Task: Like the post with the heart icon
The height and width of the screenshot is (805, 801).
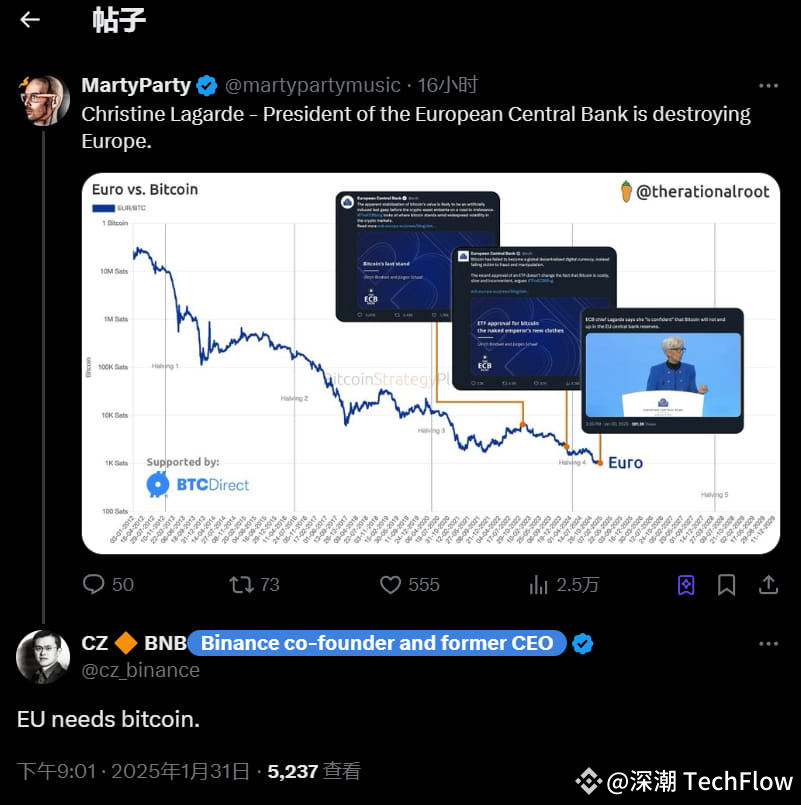Action: click(x=389, y=584)
